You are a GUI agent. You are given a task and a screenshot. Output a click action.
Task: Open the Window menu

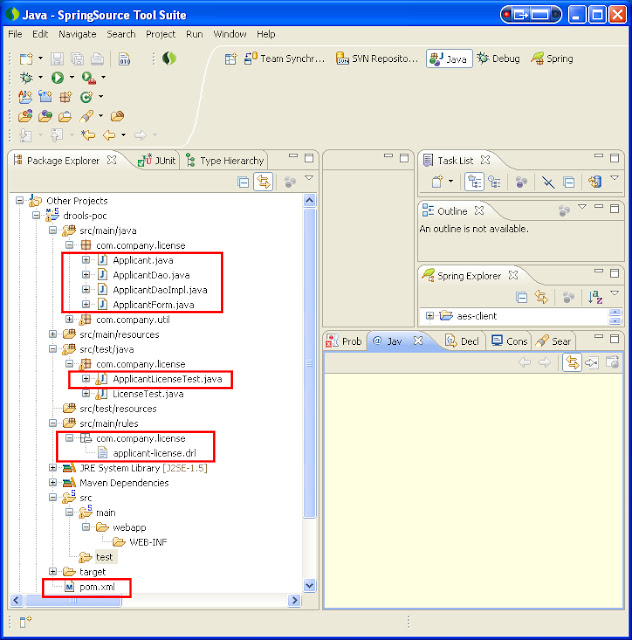click(x=230, y=34)
